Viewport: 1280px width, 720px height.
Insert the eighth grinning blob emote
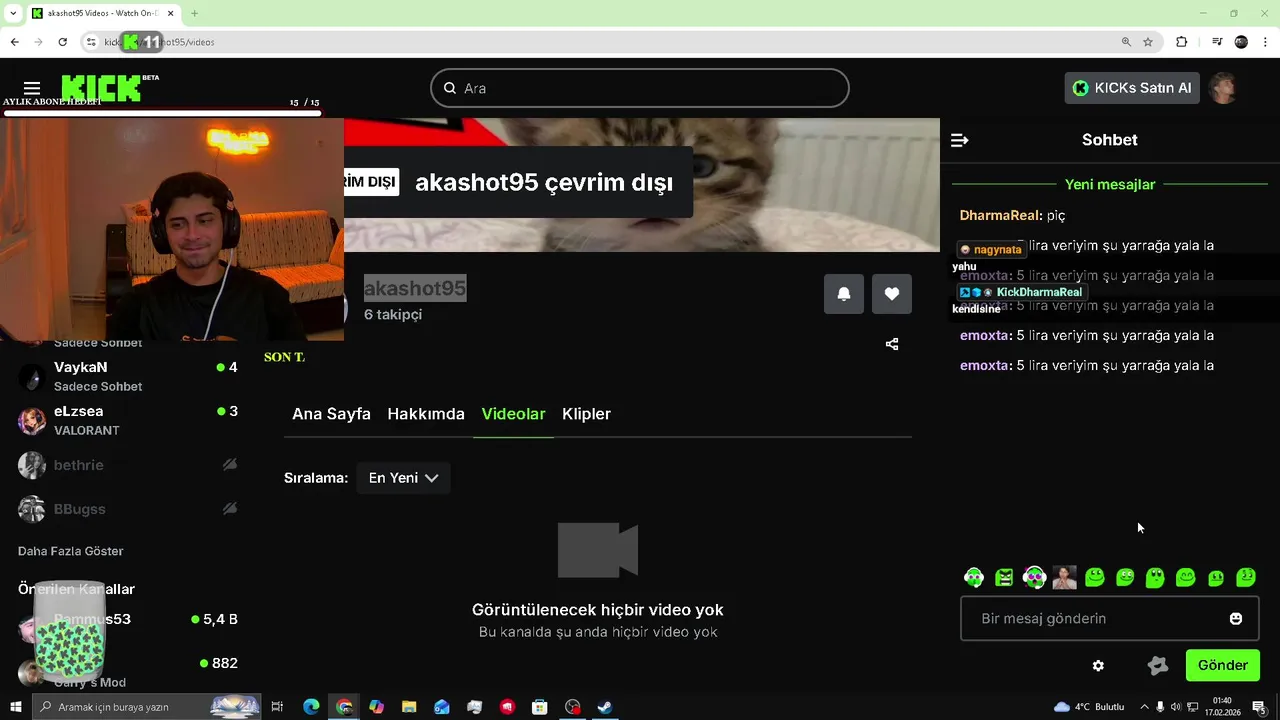[x=1186, y=577]
